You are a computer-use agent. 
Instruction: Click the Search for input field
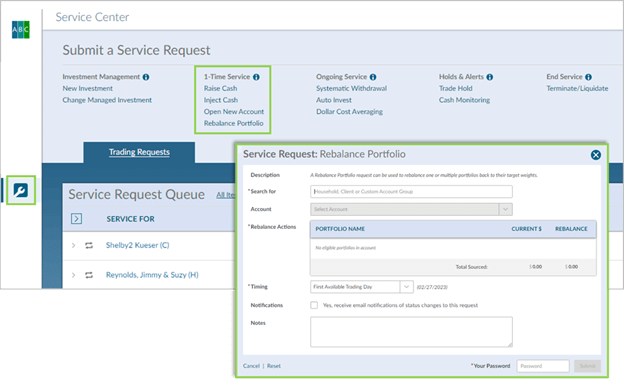(x=411, y=191)
